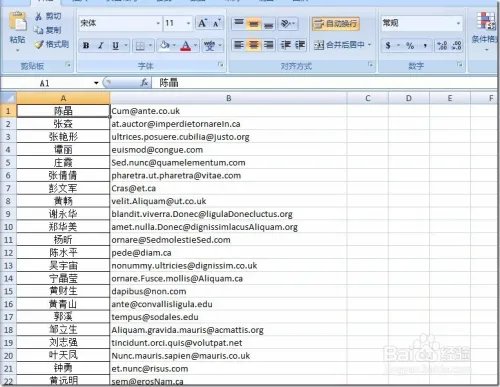The width and height of the screenshot is (500, 387).
Task: Click the Cut scissors icon
Action: tap(39, 16)
